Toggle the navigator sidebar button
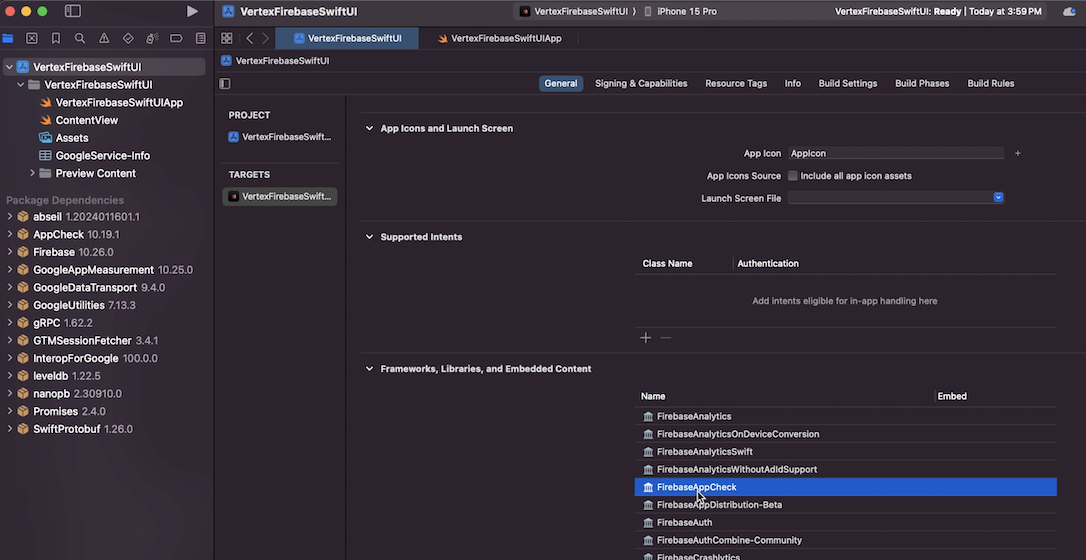1086x560 pixels. coord(72,11)
